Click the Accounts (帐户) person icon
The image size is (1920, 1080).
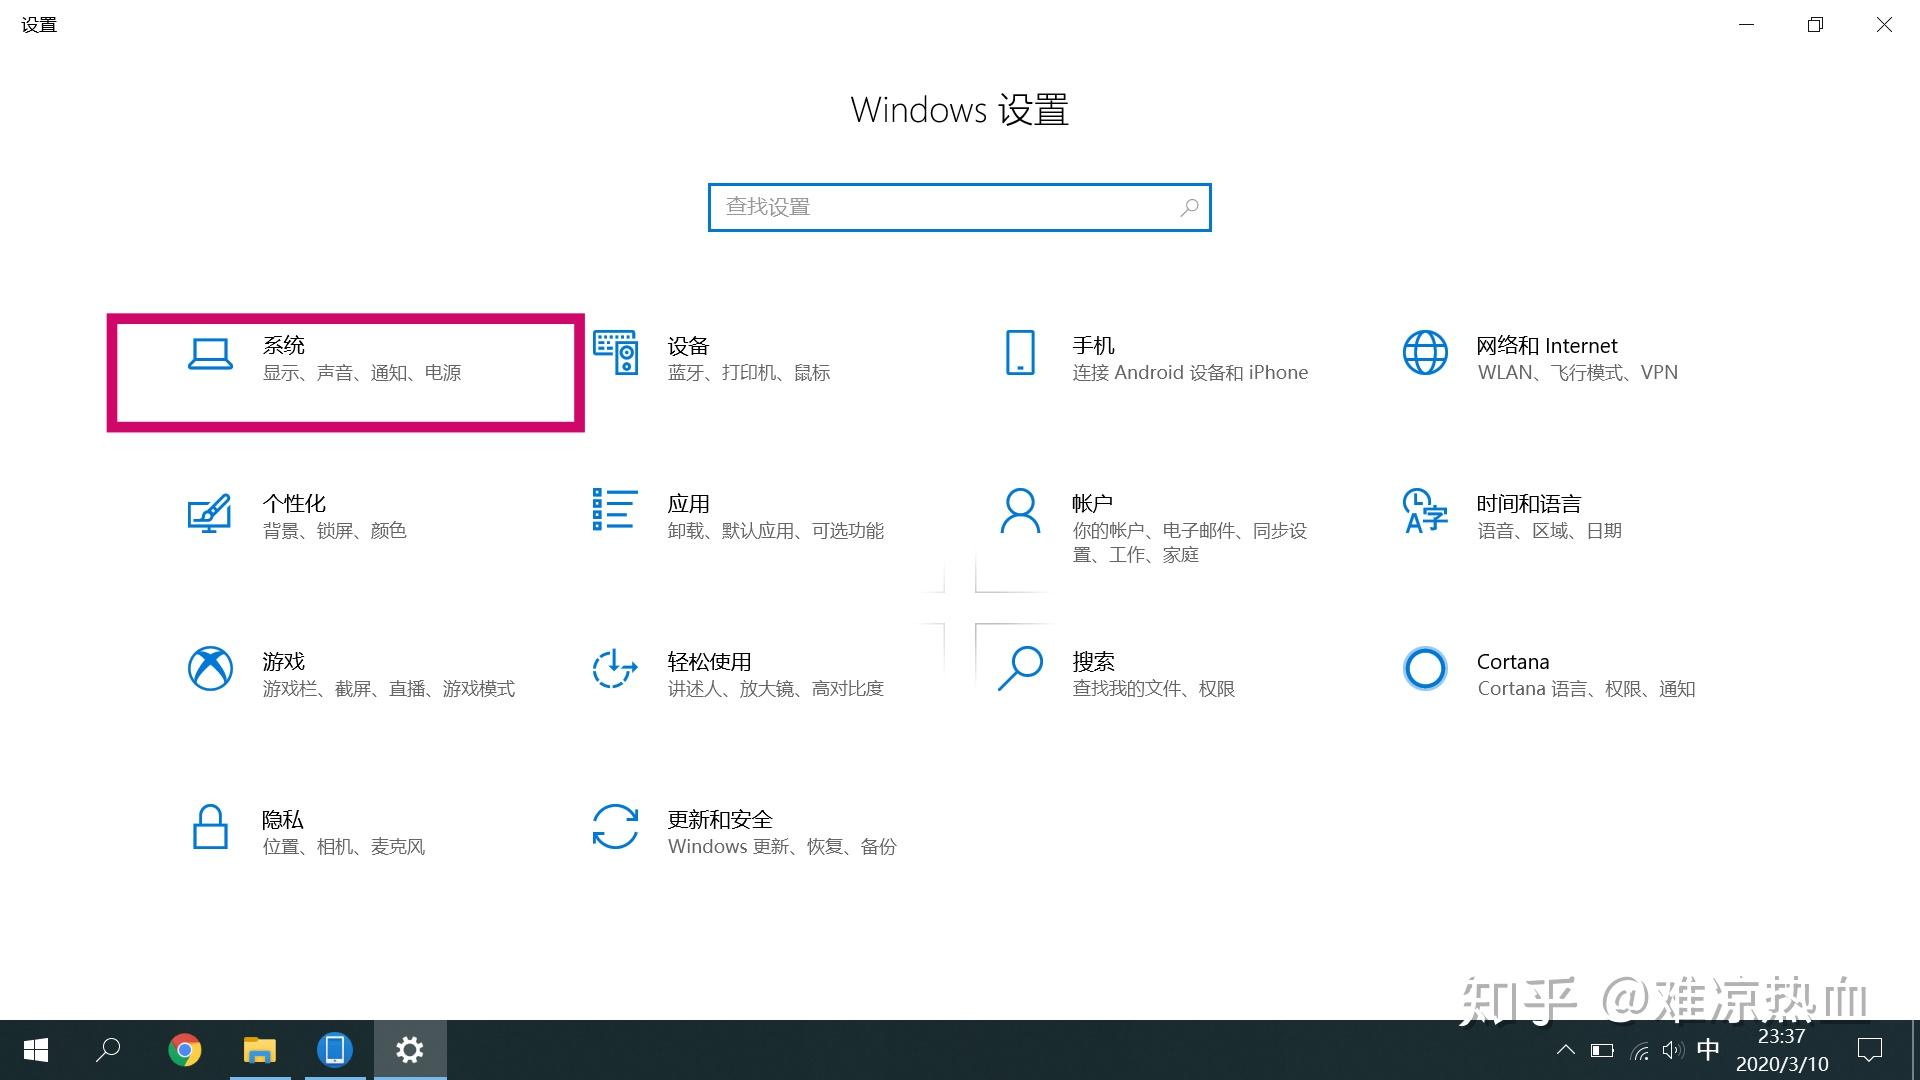pyautogui.click(x=1020, y=511)
